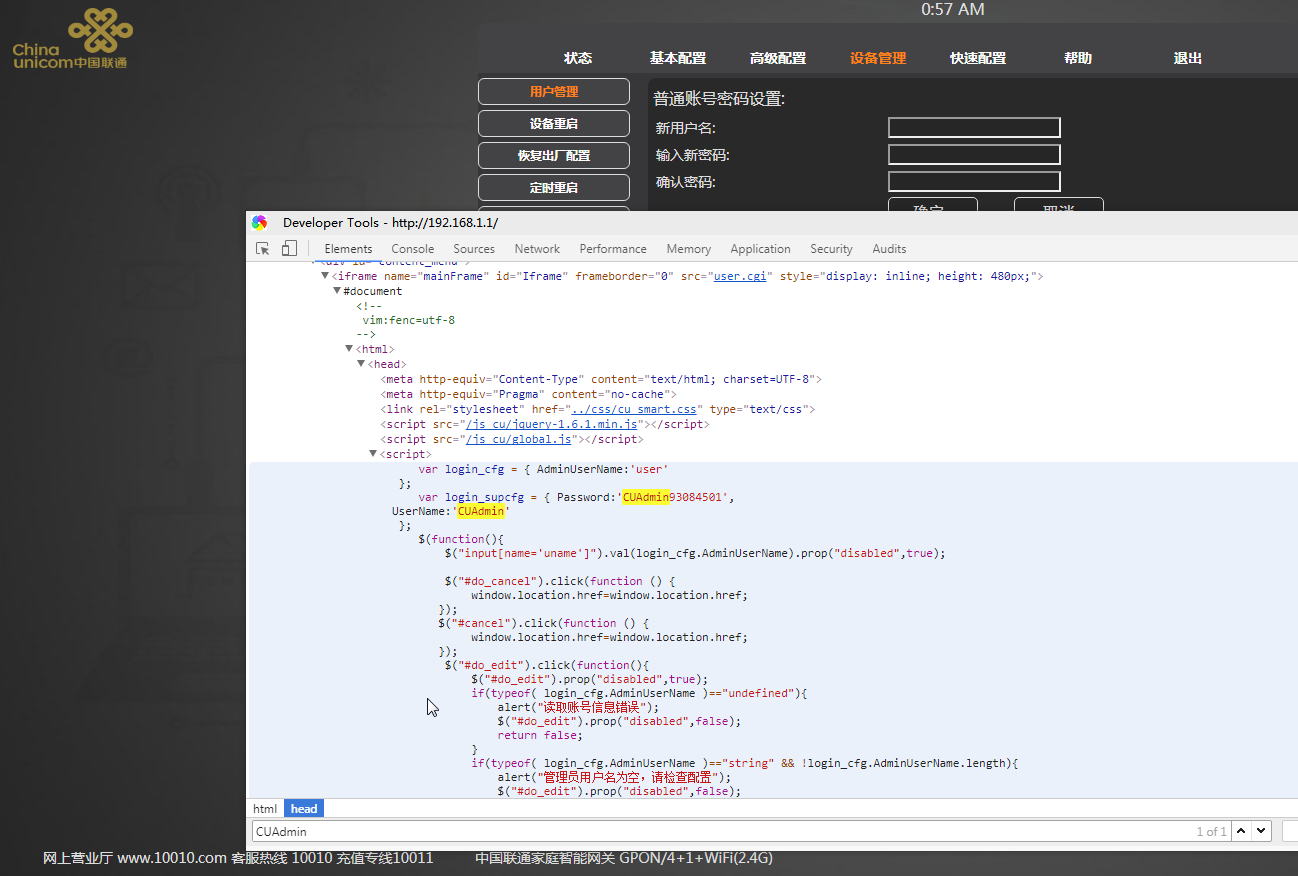
Task: Select 恢复出厂配置 sidebar button
Action: click(554, 155)
